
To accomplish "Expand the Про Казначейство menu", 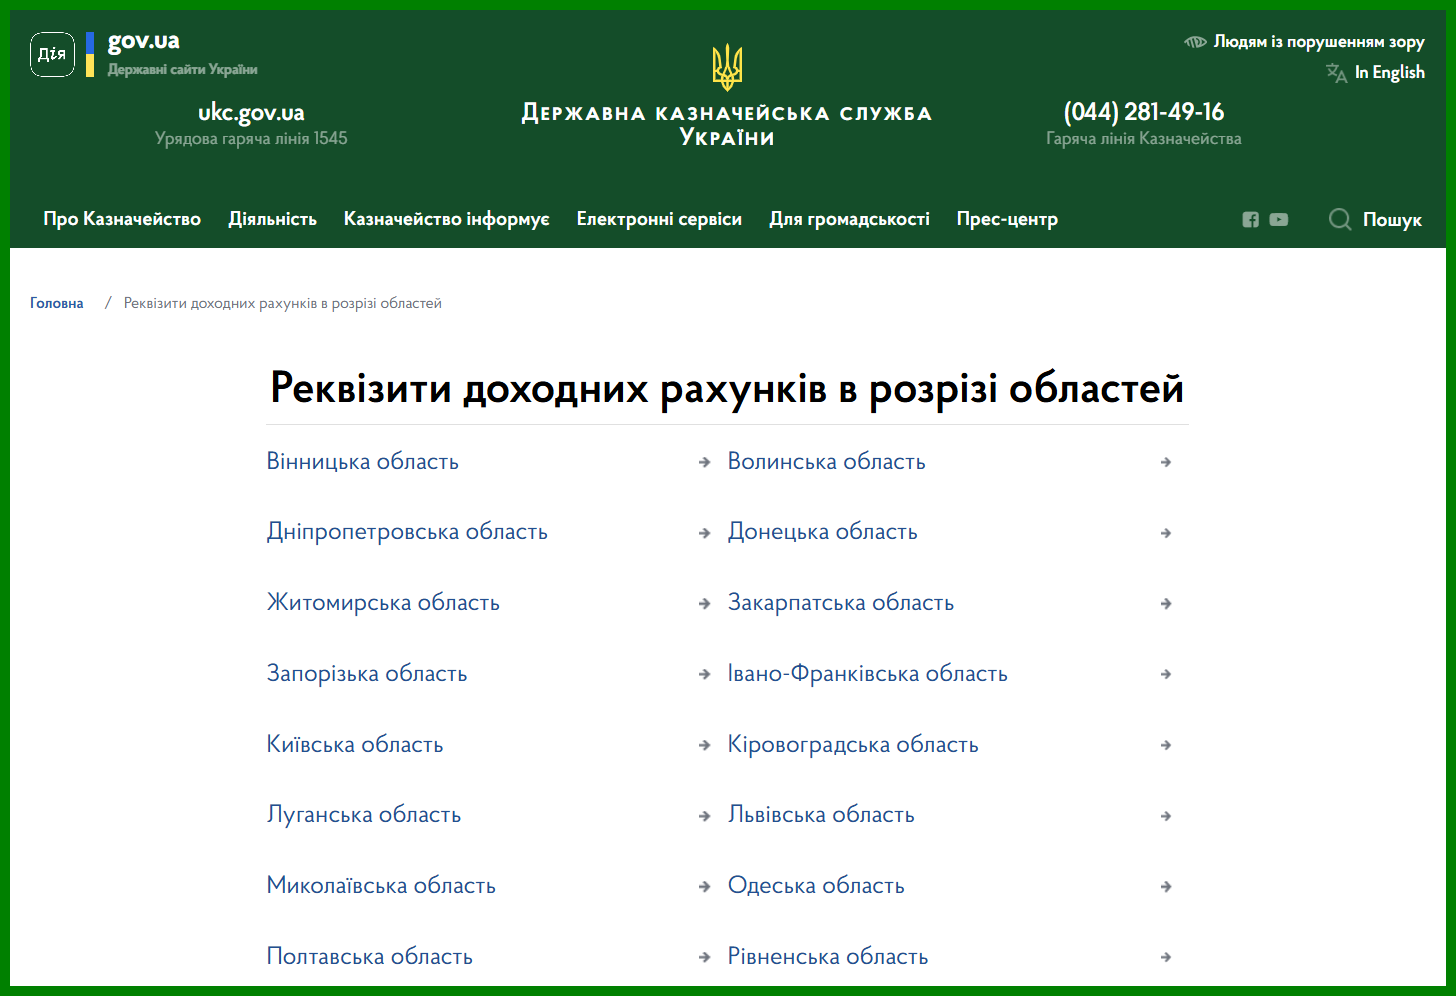I will [122, 219].
